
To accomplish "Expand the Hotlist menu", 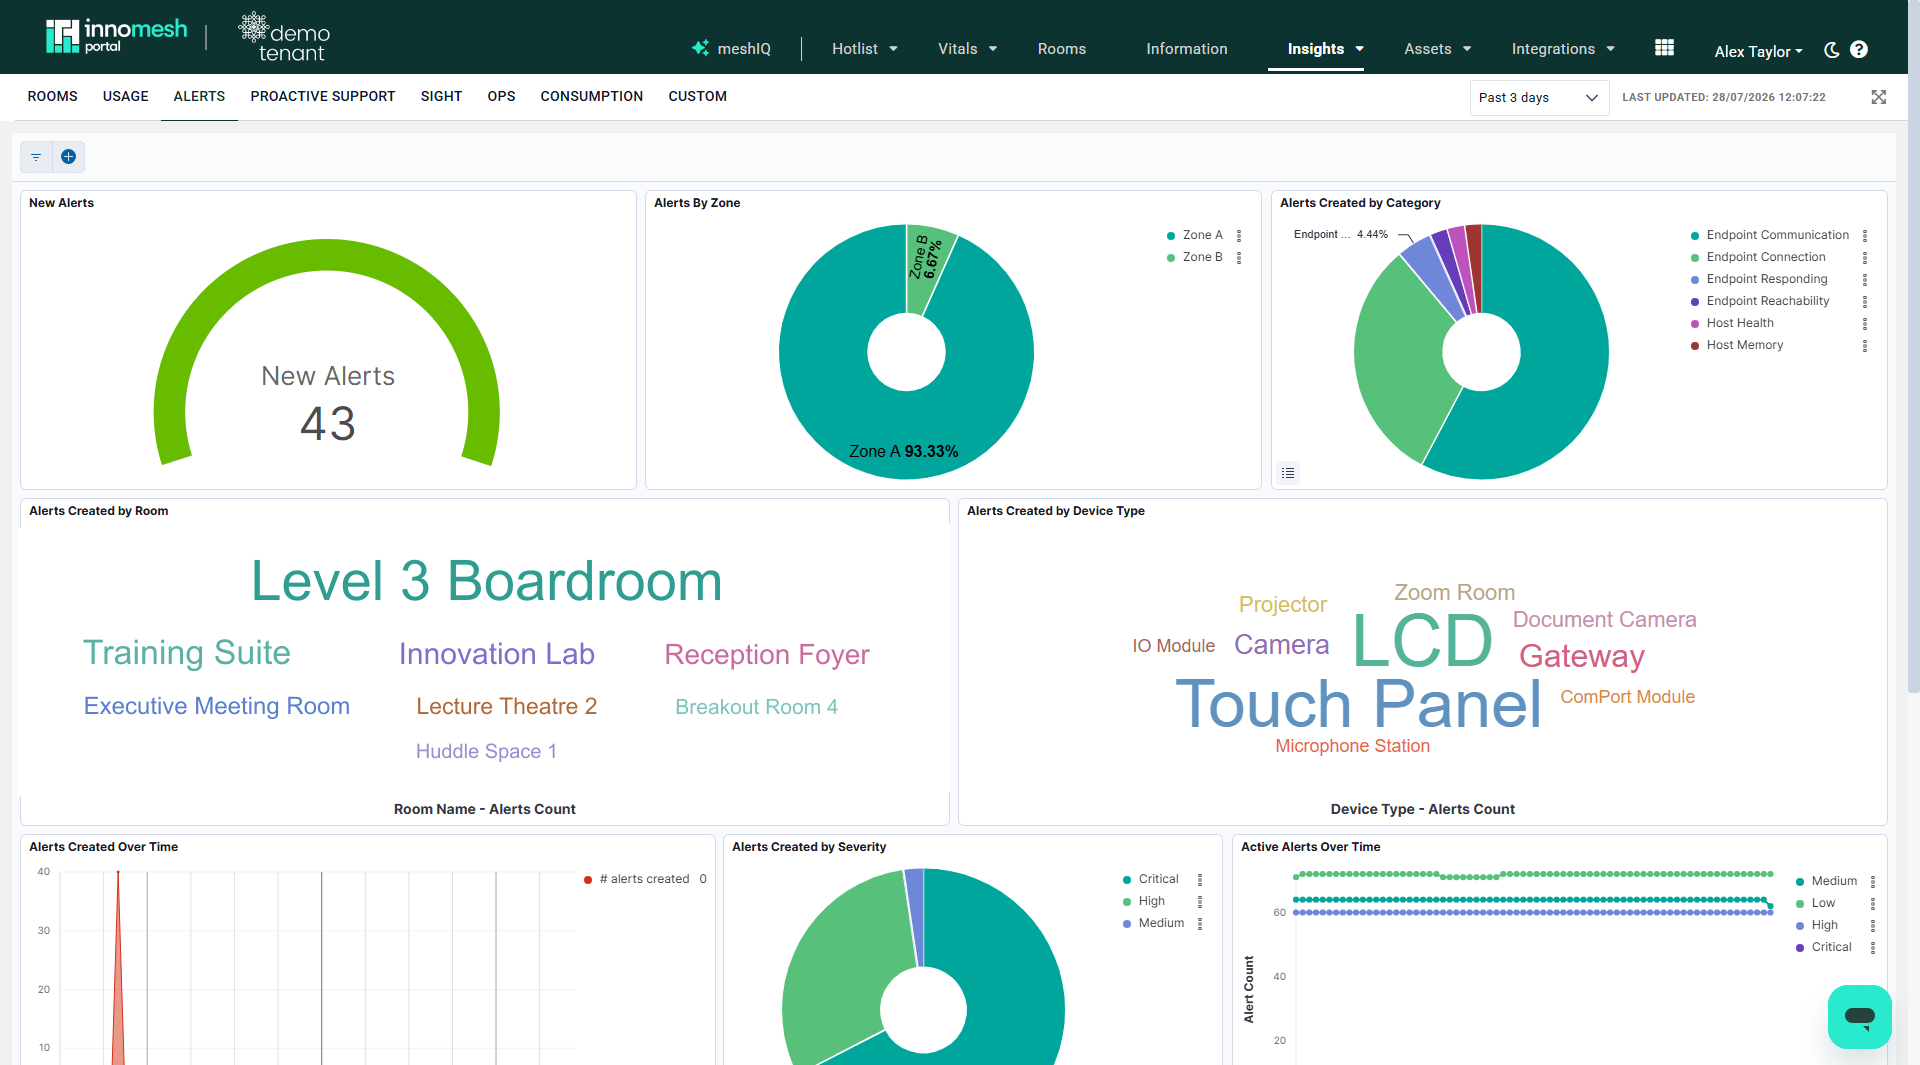I will (865, 49).
